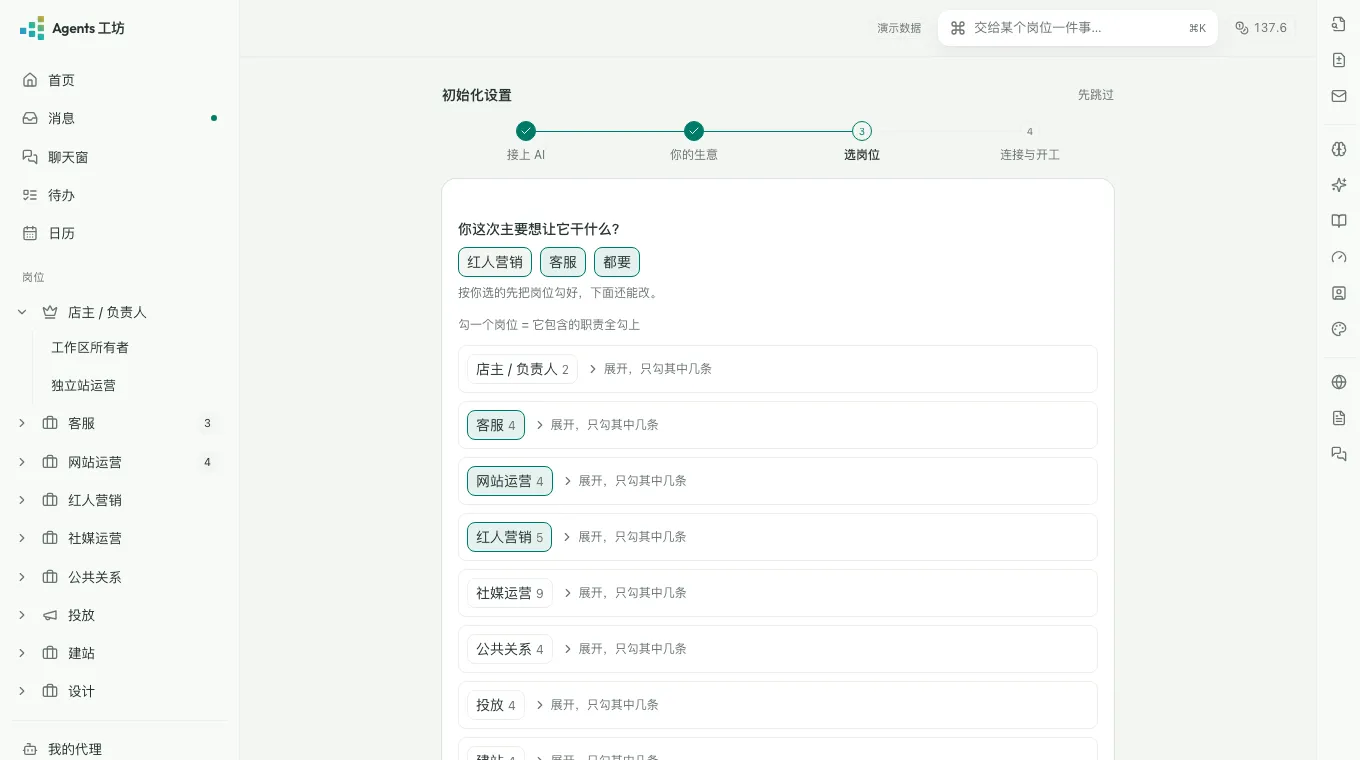Expand the 建站 group in sidebar
This screenshot has width=1360, height=760.
pos(22,653)
